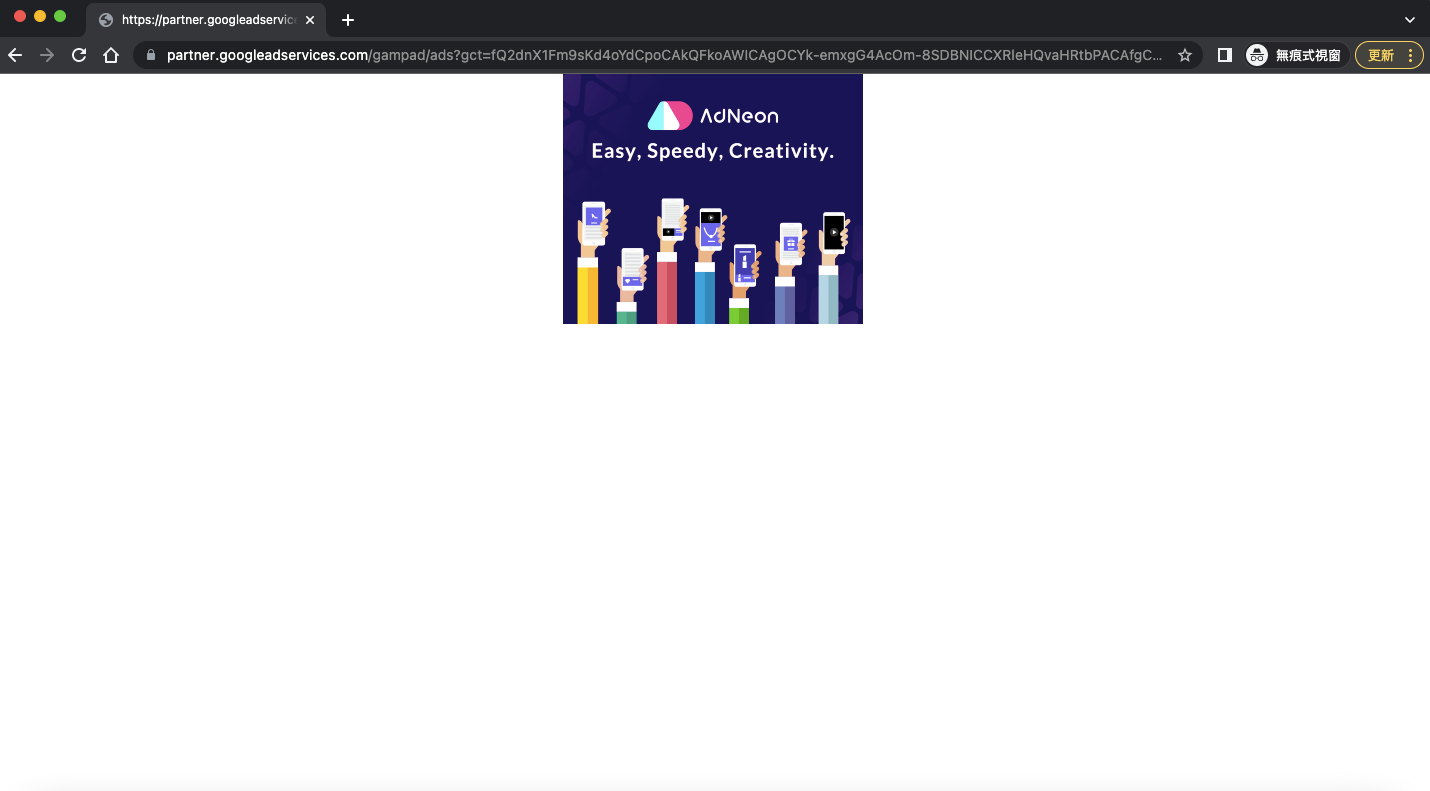Open a new tab

pos(348,20)
